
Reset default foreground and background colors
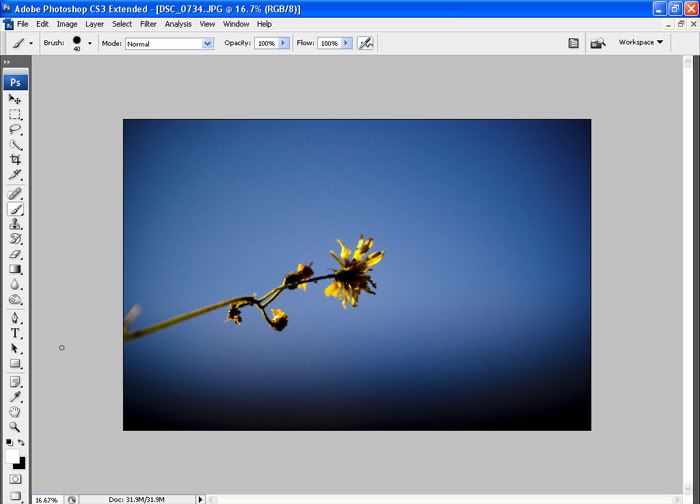pos(9,442)
